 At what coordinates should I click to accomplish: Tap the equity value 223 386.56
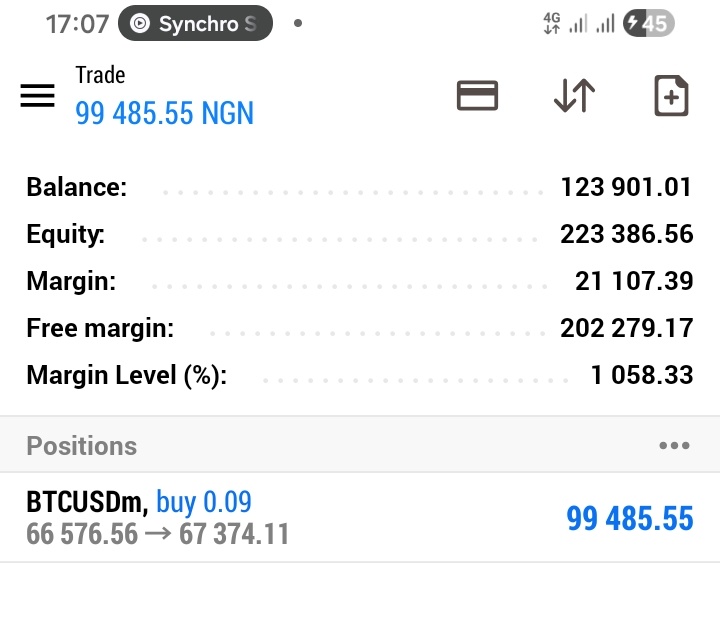pyautogui.click(x=626, y=234)
